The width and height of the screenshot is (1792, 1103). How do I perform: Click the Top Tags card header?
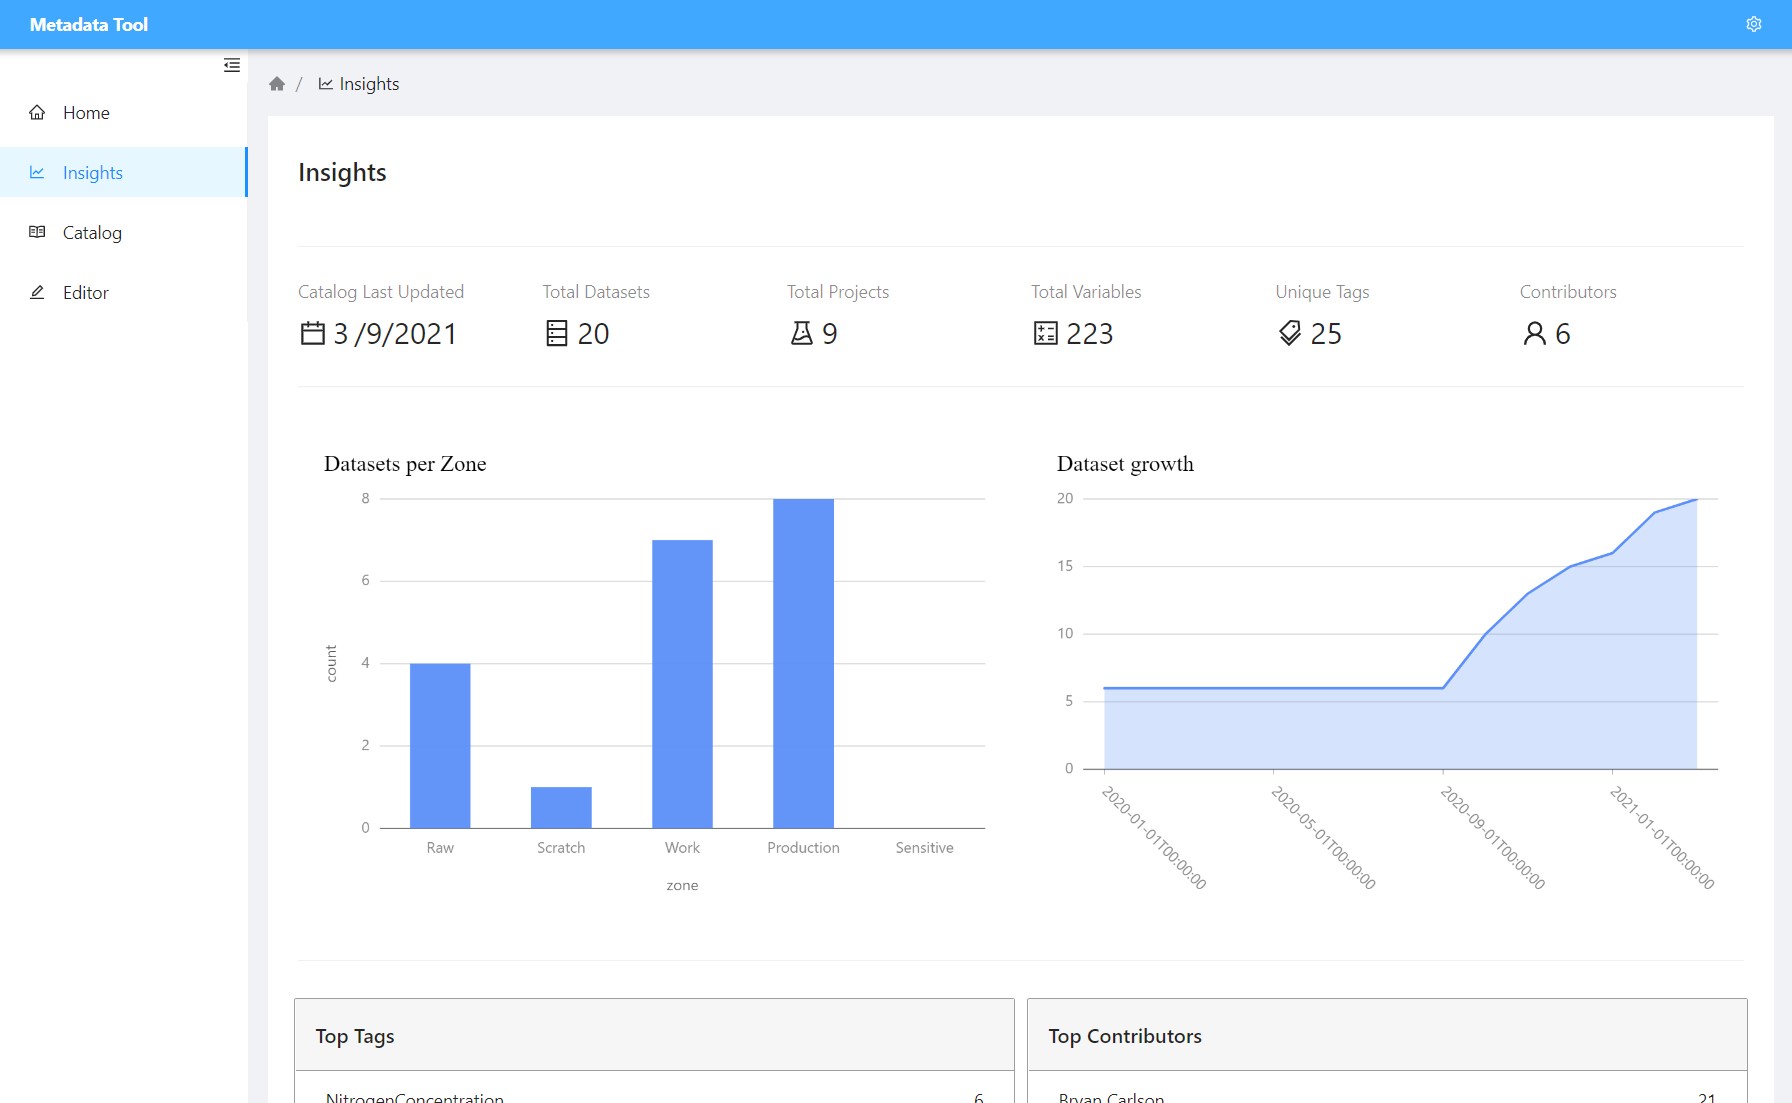click(654, 1035)
